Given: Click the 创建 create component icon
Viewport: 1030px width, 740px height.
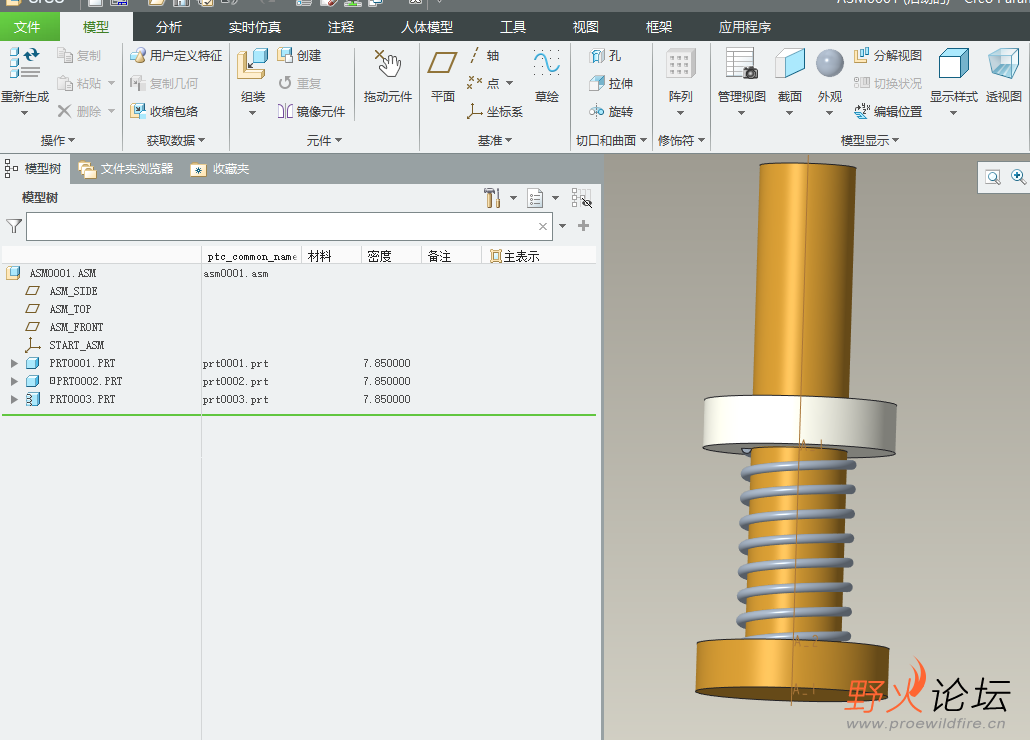Looking at the screenshot, I should click(x=300, y=56).
